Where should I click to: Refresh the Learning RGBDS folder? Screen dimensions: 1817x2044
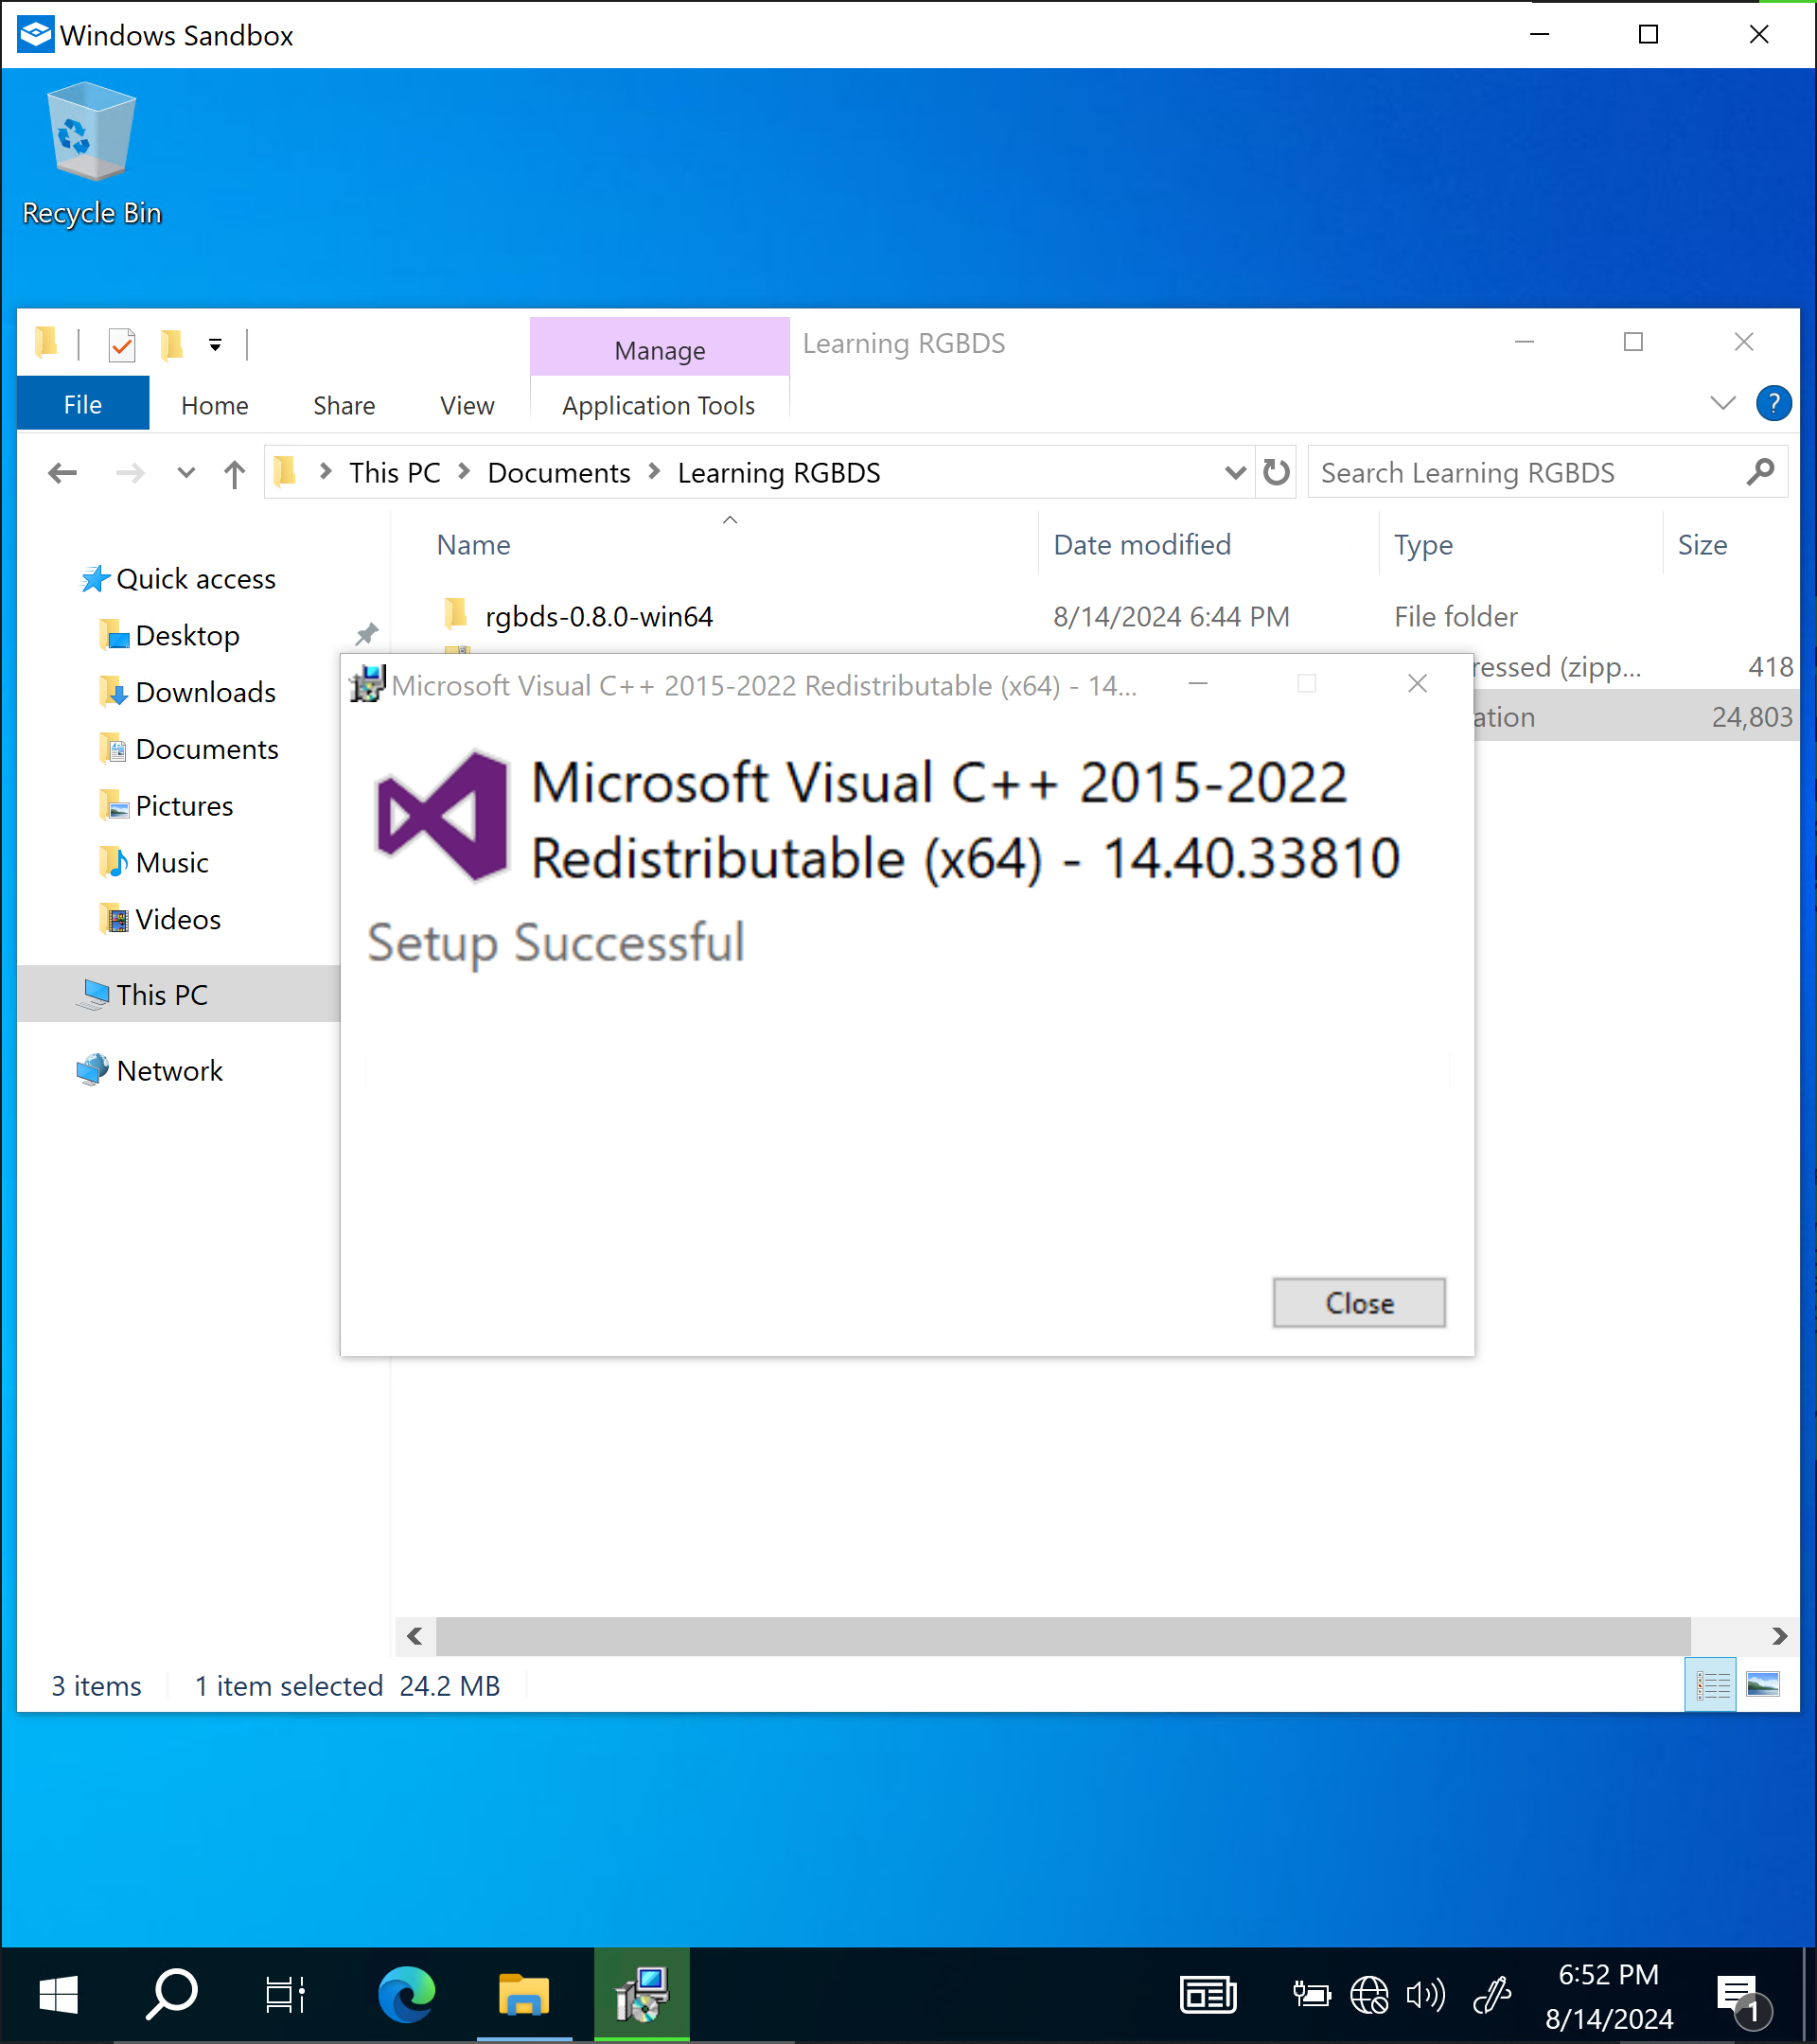pyautogui.click(x=1276, y=472)
